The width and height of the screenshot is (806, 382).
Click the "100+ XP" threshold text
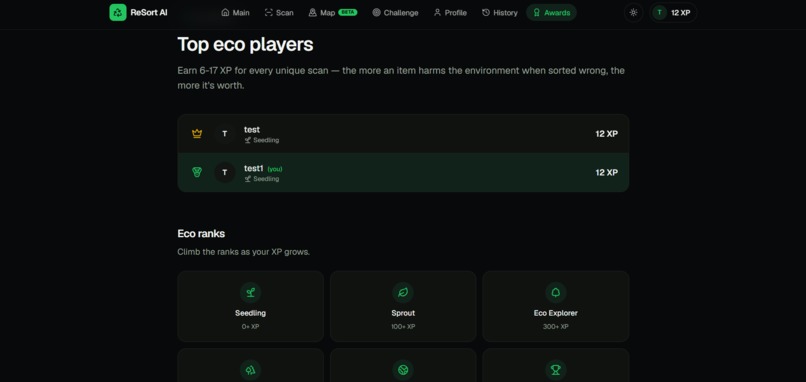pyautogui.click(x=403, y=326)
